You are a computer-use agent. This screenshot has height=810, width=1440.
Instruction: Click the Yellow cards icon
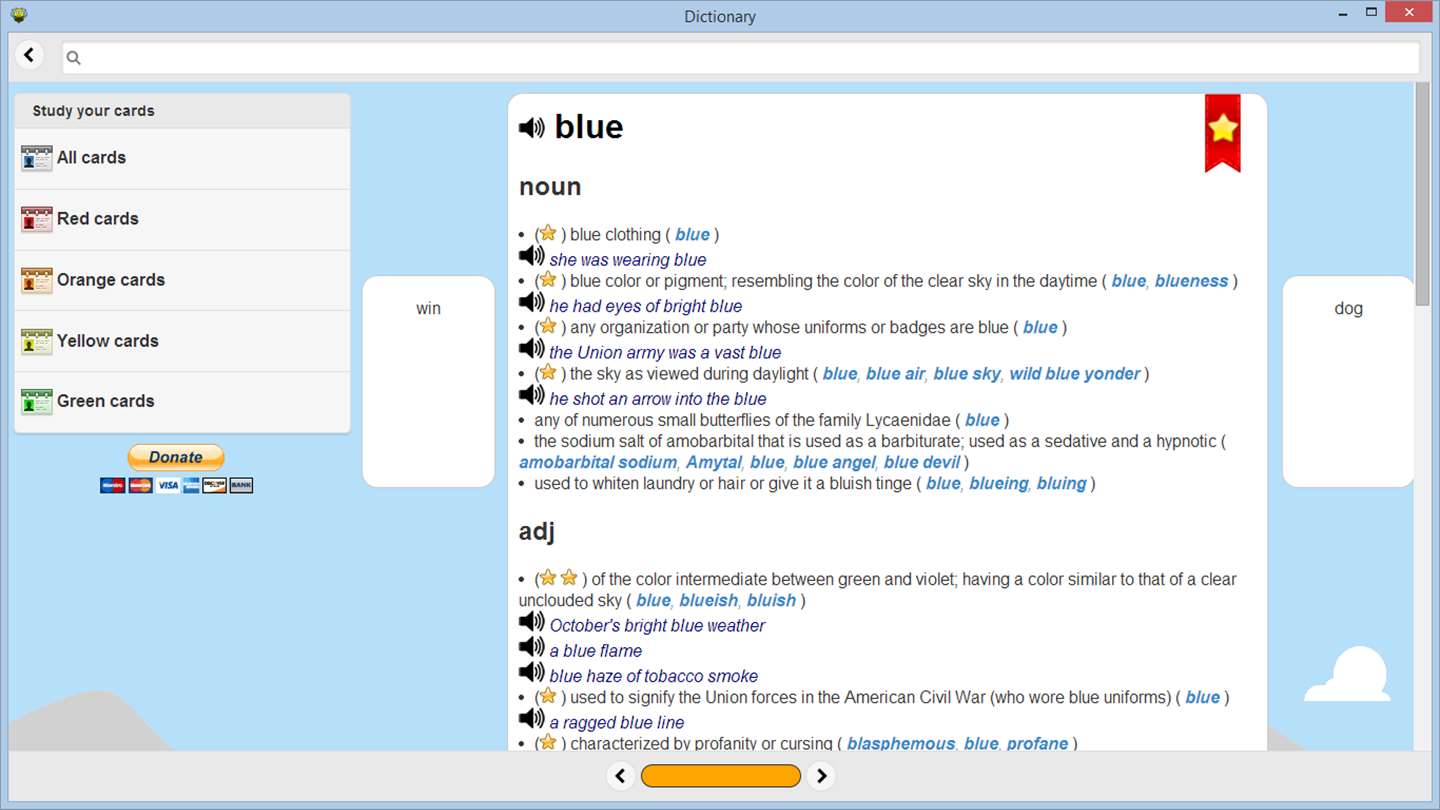(x=36, y=341)
